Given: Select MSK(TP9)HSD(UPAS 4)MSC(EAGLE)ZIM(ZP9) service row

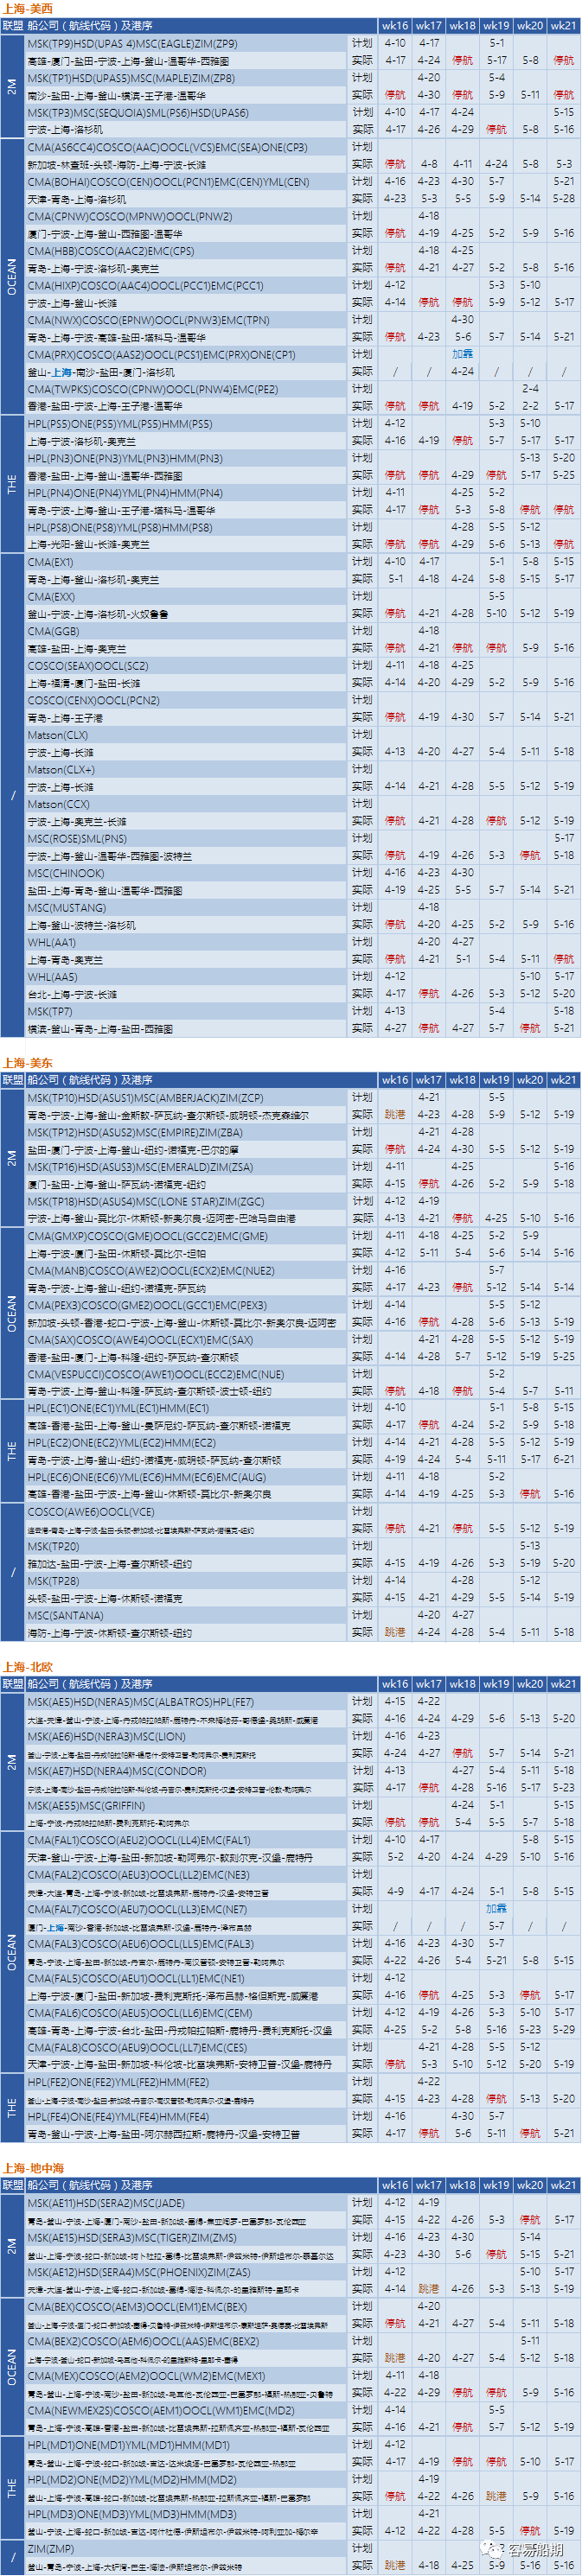Looking at the screenshot, I should click(186, 44).
